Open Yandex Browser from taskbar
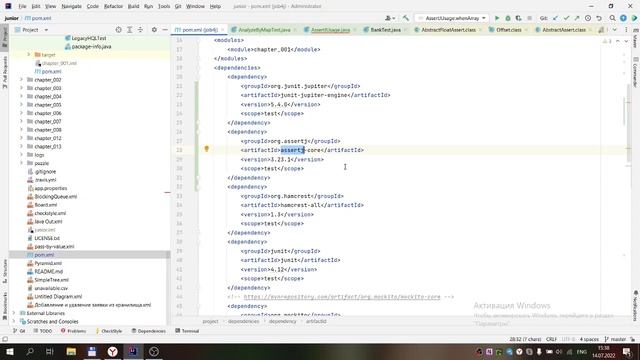This screenshot has height=360, width=640. (x=113, y=351)
